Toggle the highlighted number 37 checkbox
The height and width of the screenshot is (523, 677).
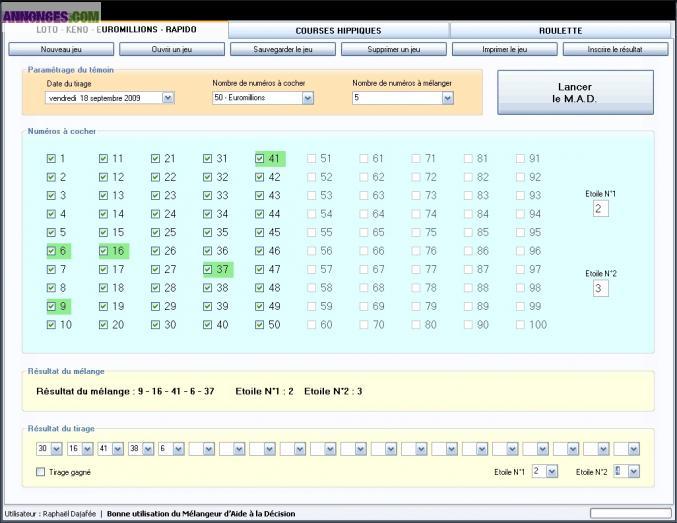click(x=207, y=269)
